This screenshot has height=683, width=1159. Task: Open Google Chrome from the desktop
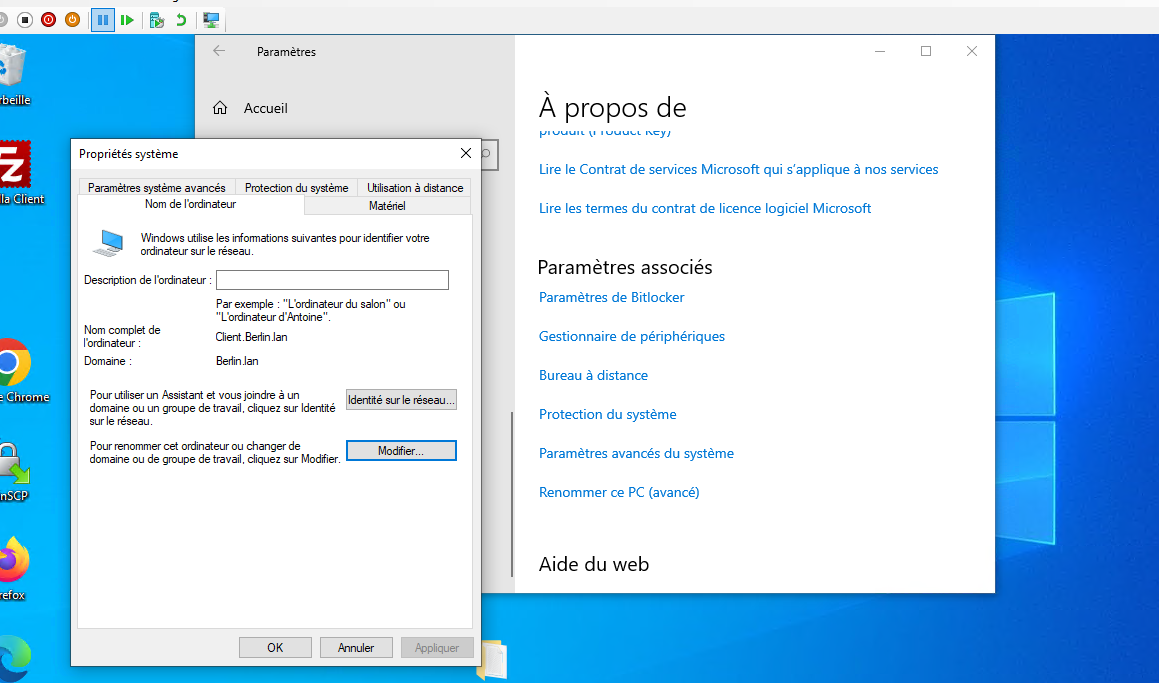click(x=12, y=364)
